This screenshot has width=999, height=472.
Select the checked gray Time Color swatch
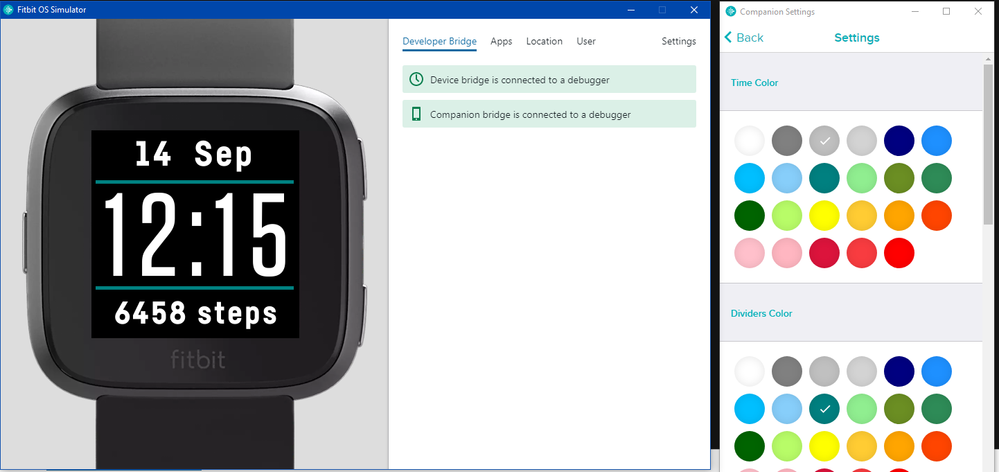pyautogui.click(x=824, y=141)
